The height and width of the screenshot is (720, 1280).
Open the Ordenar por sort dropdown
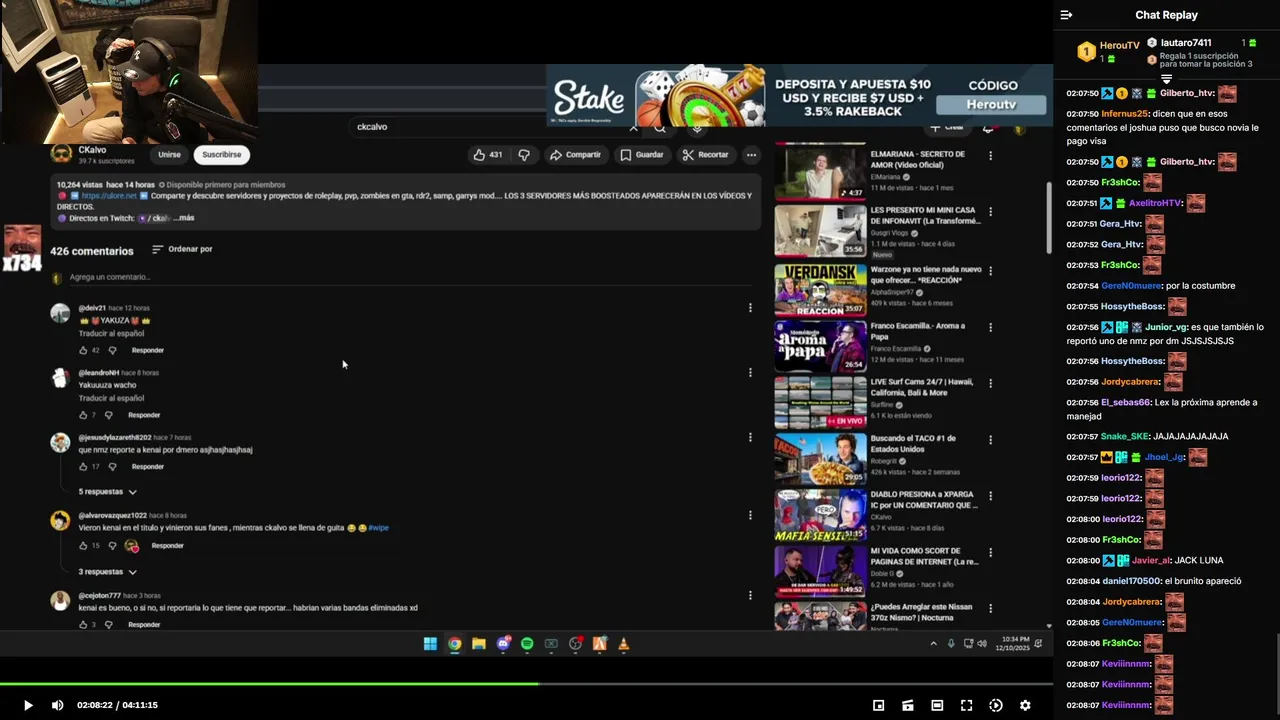tap(182, 249)
